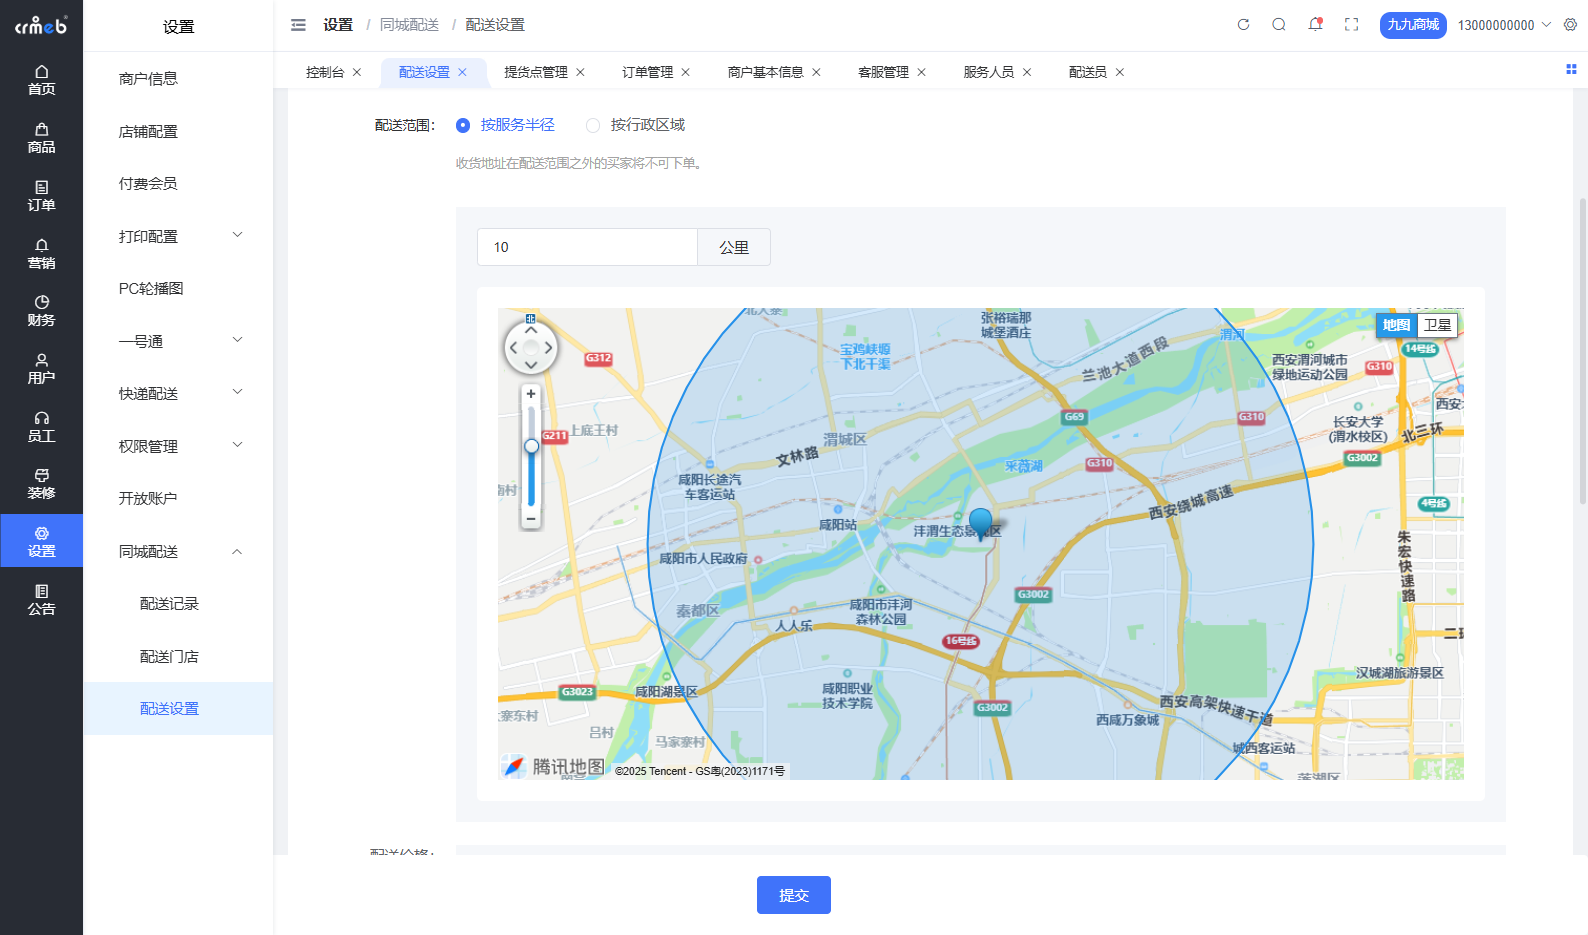Open the 13000000000 account dropdown

(x=1504, y=25)
